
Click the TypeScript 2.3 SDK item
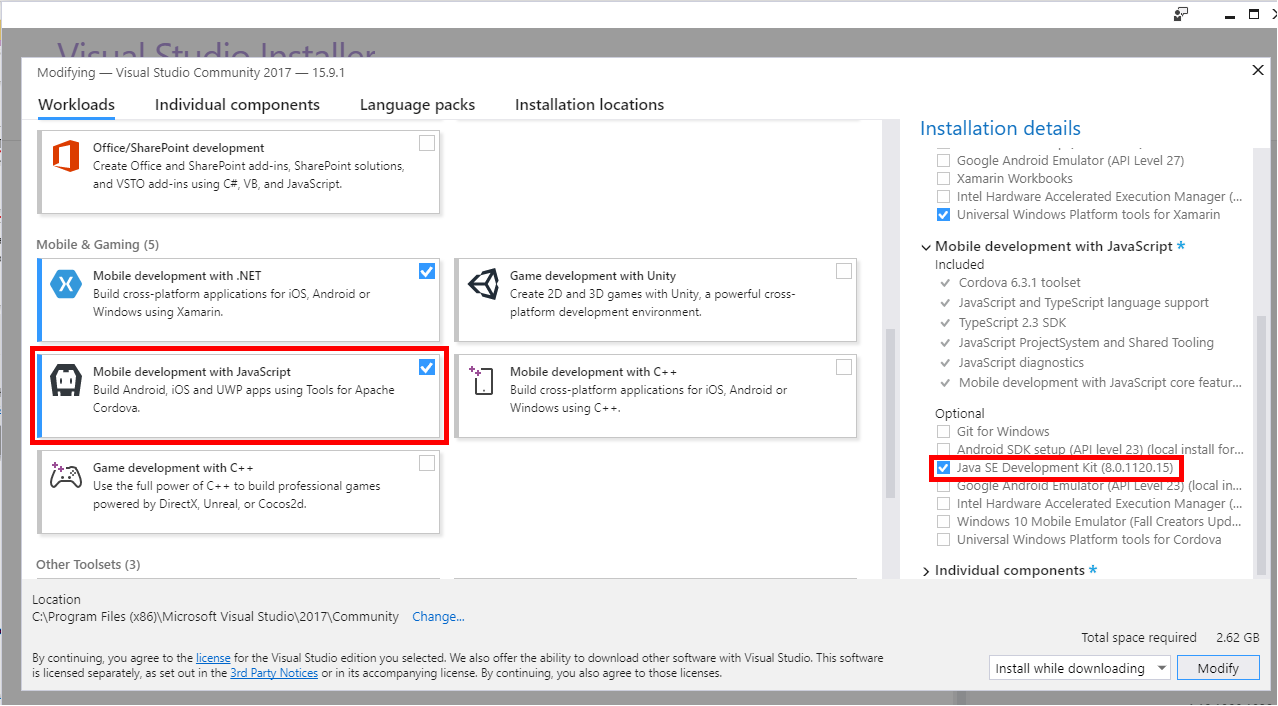click(x=1012, y=323)
